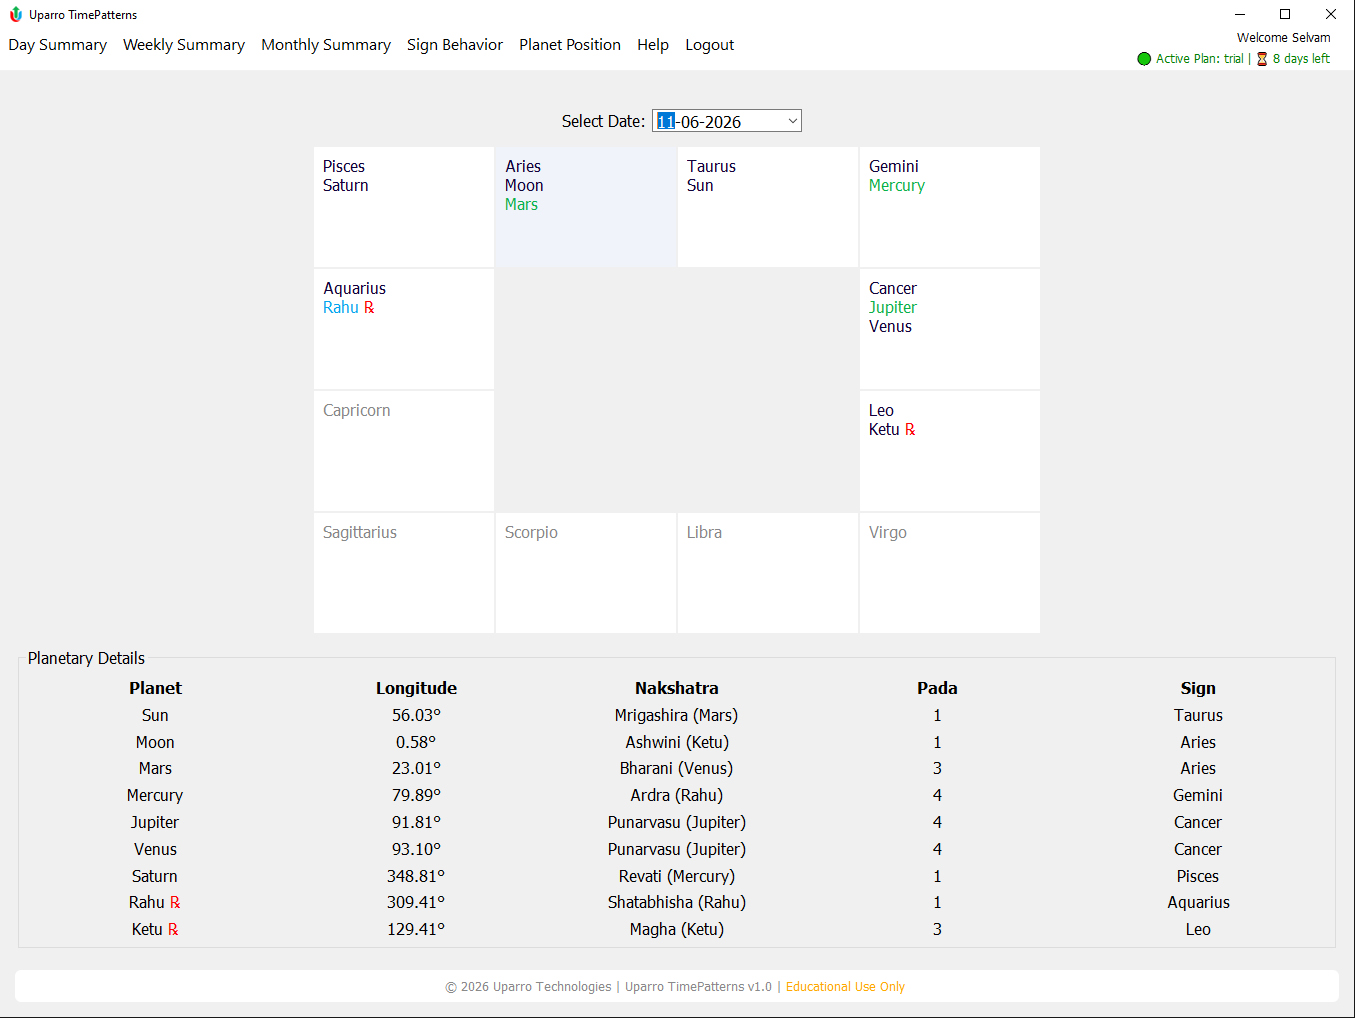Expand the Select Date dropdown arrow

[x=792, y=121]
